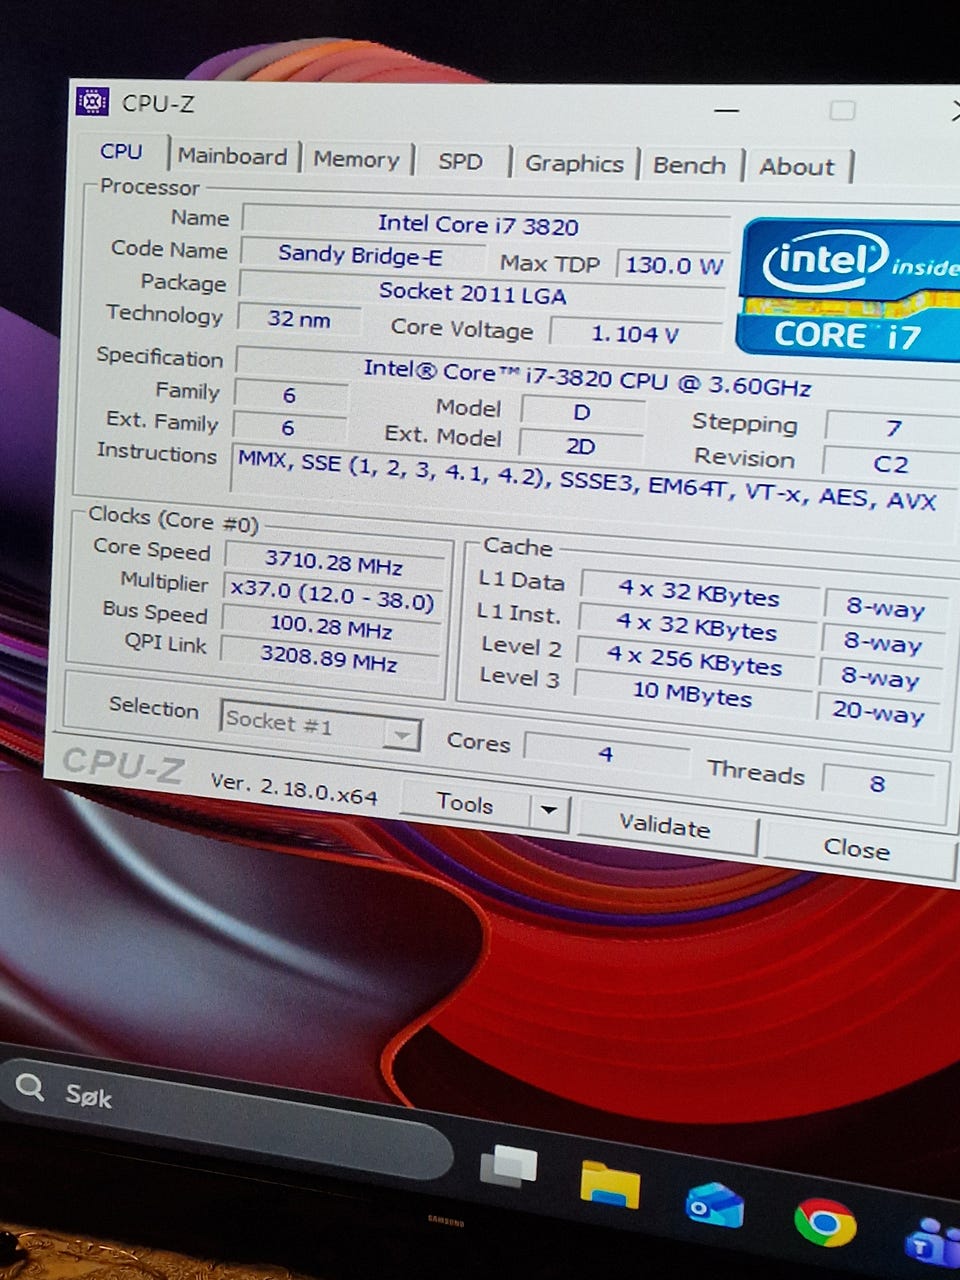Click the version text Ver. 2.18.0.x64
Viewport: 960px width, 1280px height.
(x=294, y=789)
